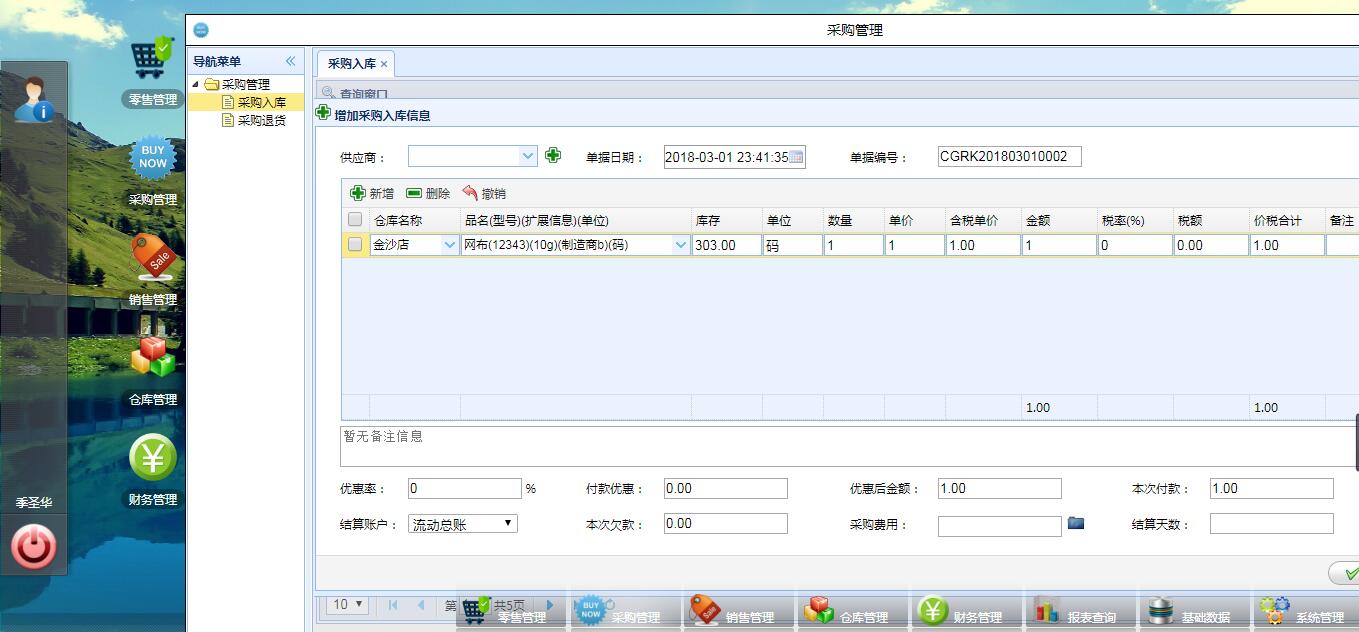Open the page size dropdown showing 10

[349, 605]
